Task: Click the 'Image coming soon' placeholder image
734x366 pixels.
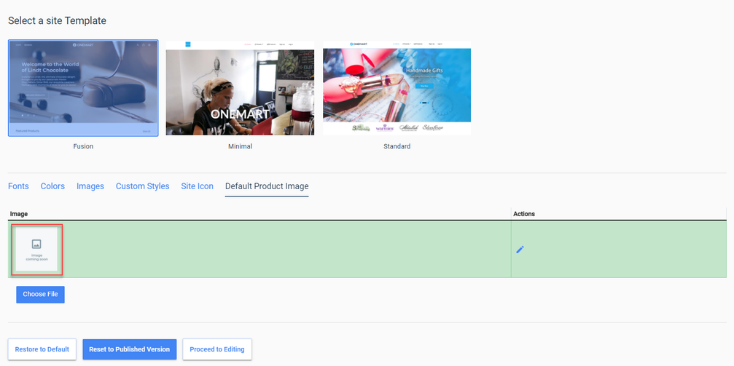Action: 37,249
